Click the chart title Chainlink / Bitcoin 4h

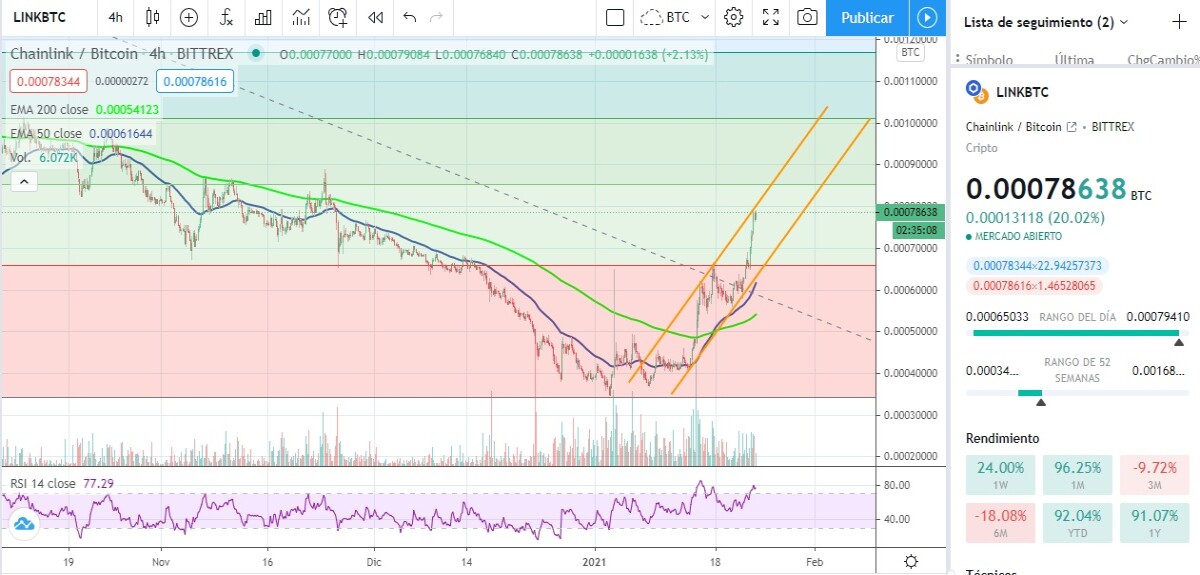pos(122,54)
